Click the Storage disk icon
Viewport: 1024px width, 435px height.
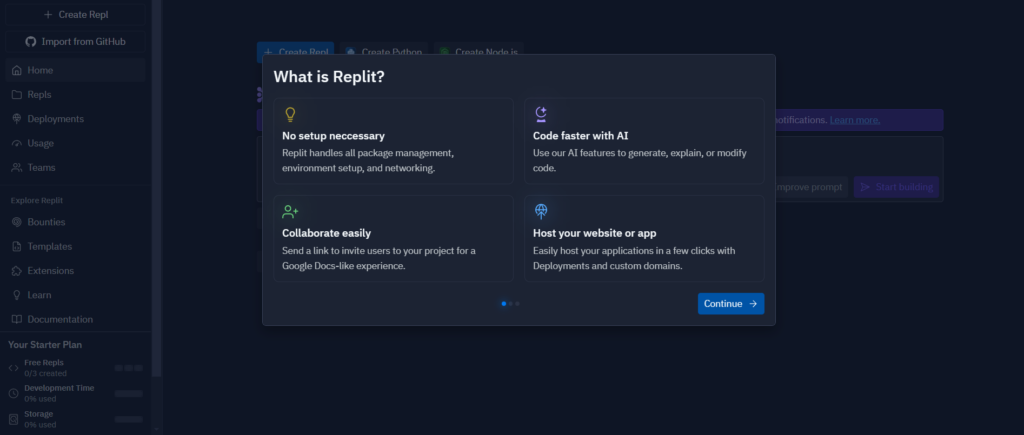13,419
